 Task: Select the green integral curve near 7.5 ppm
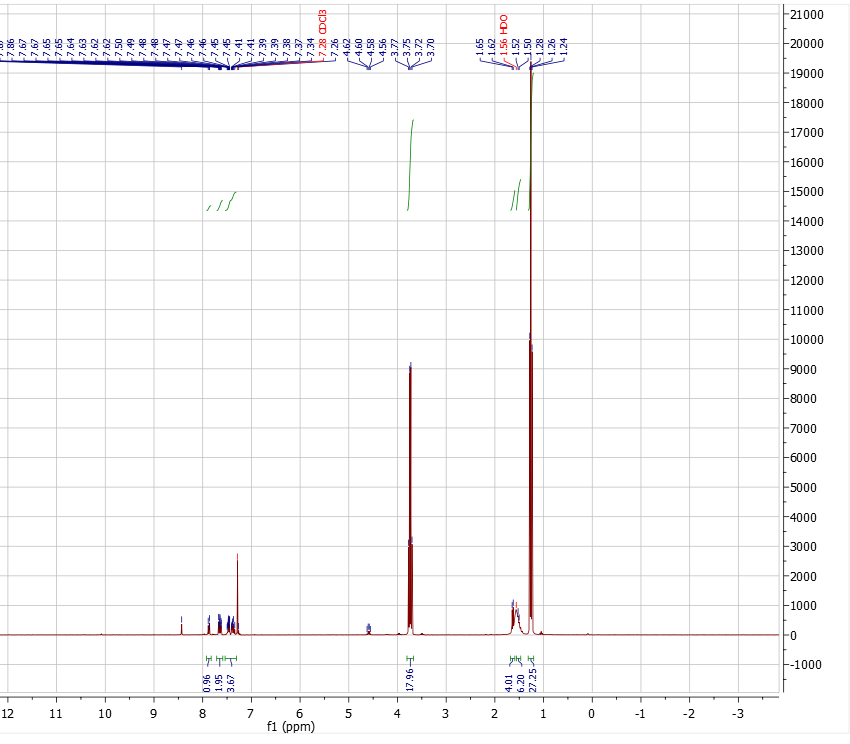point(222,200)
